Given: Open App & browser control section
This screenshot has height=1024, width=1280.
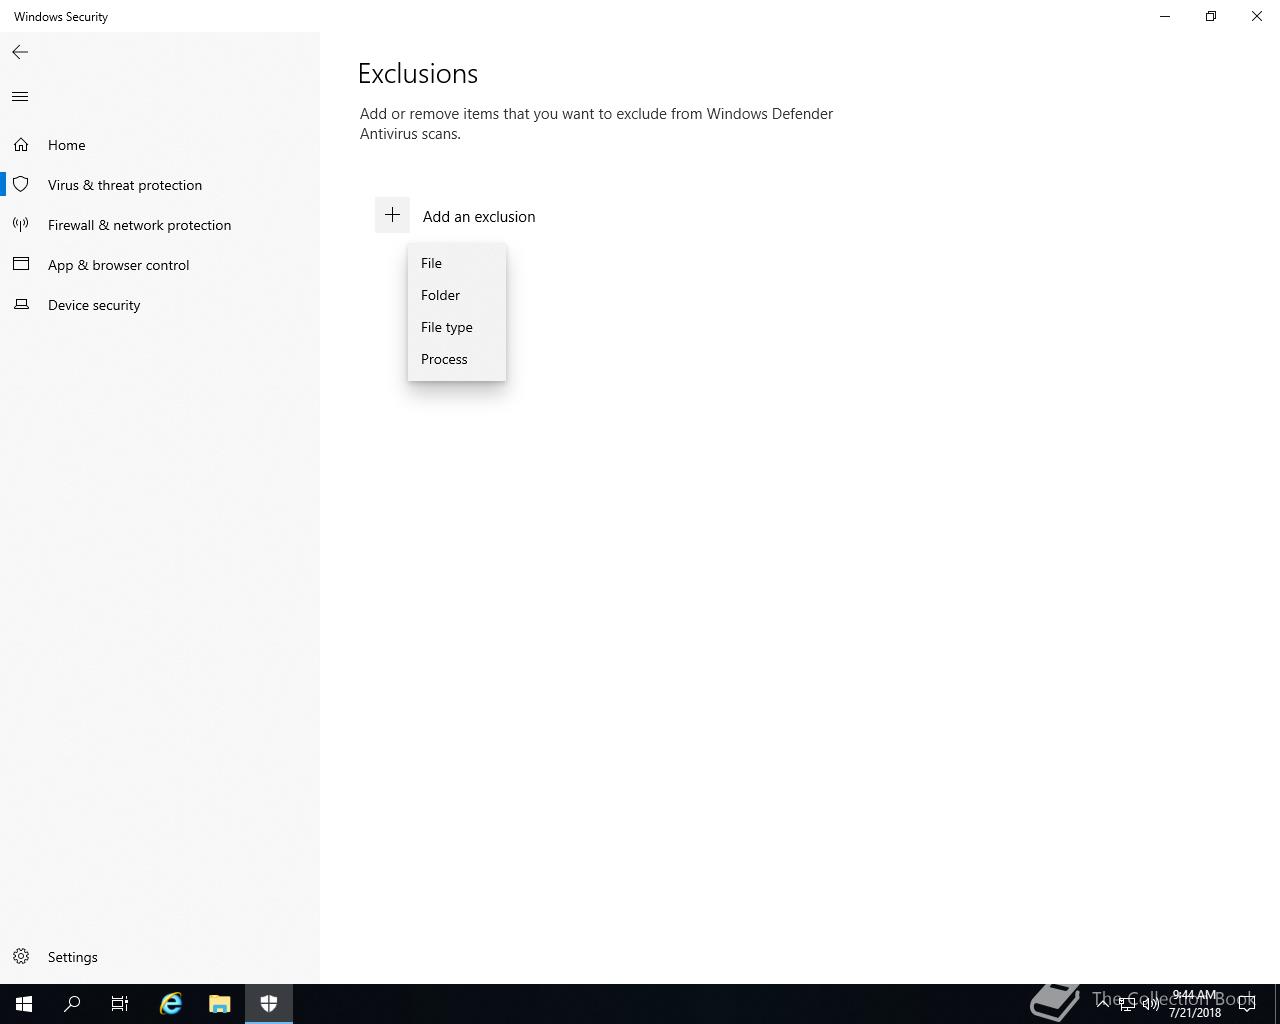Looking at the screenshot, I should (x=160, y=265).
